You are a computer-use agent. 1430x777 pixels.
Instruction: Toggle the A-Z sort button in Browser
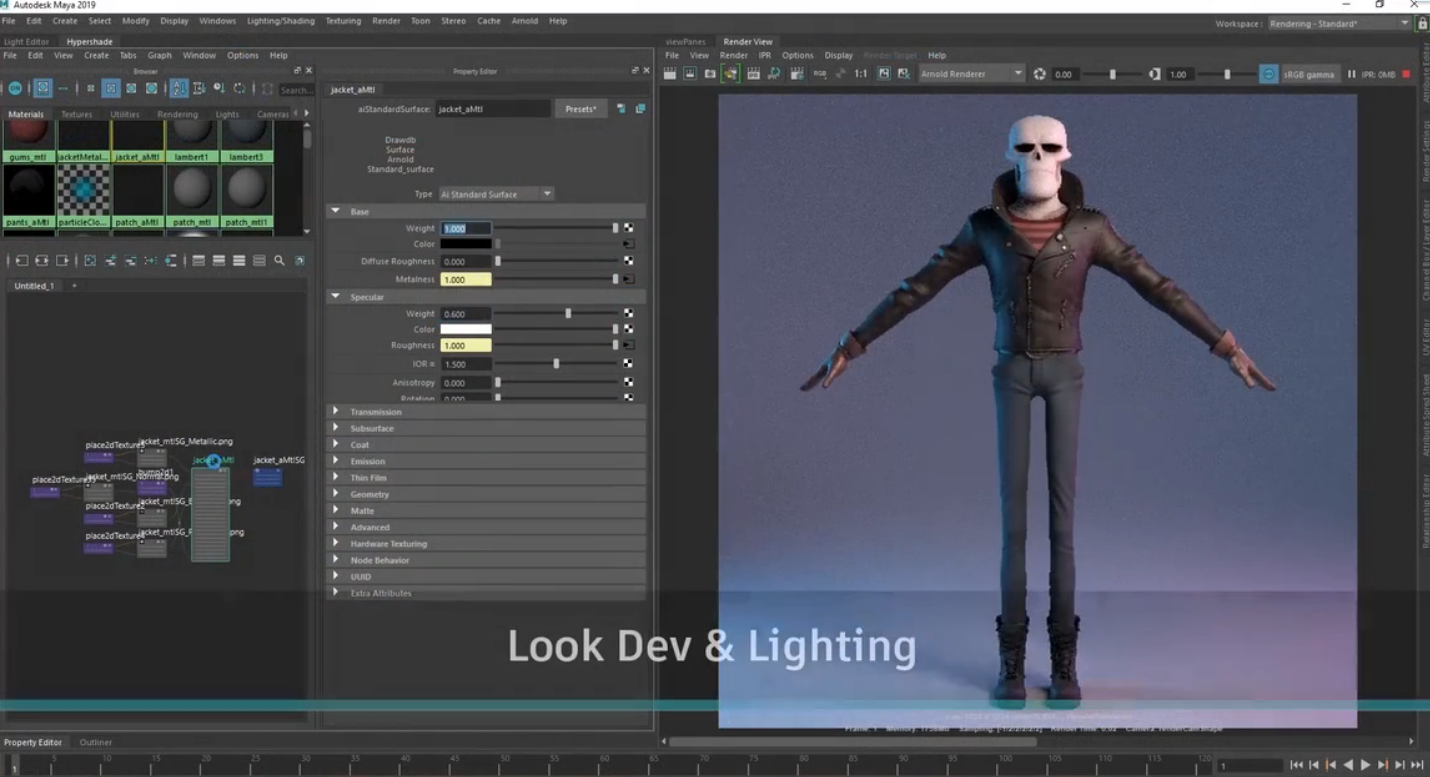(x=178, y=88)
